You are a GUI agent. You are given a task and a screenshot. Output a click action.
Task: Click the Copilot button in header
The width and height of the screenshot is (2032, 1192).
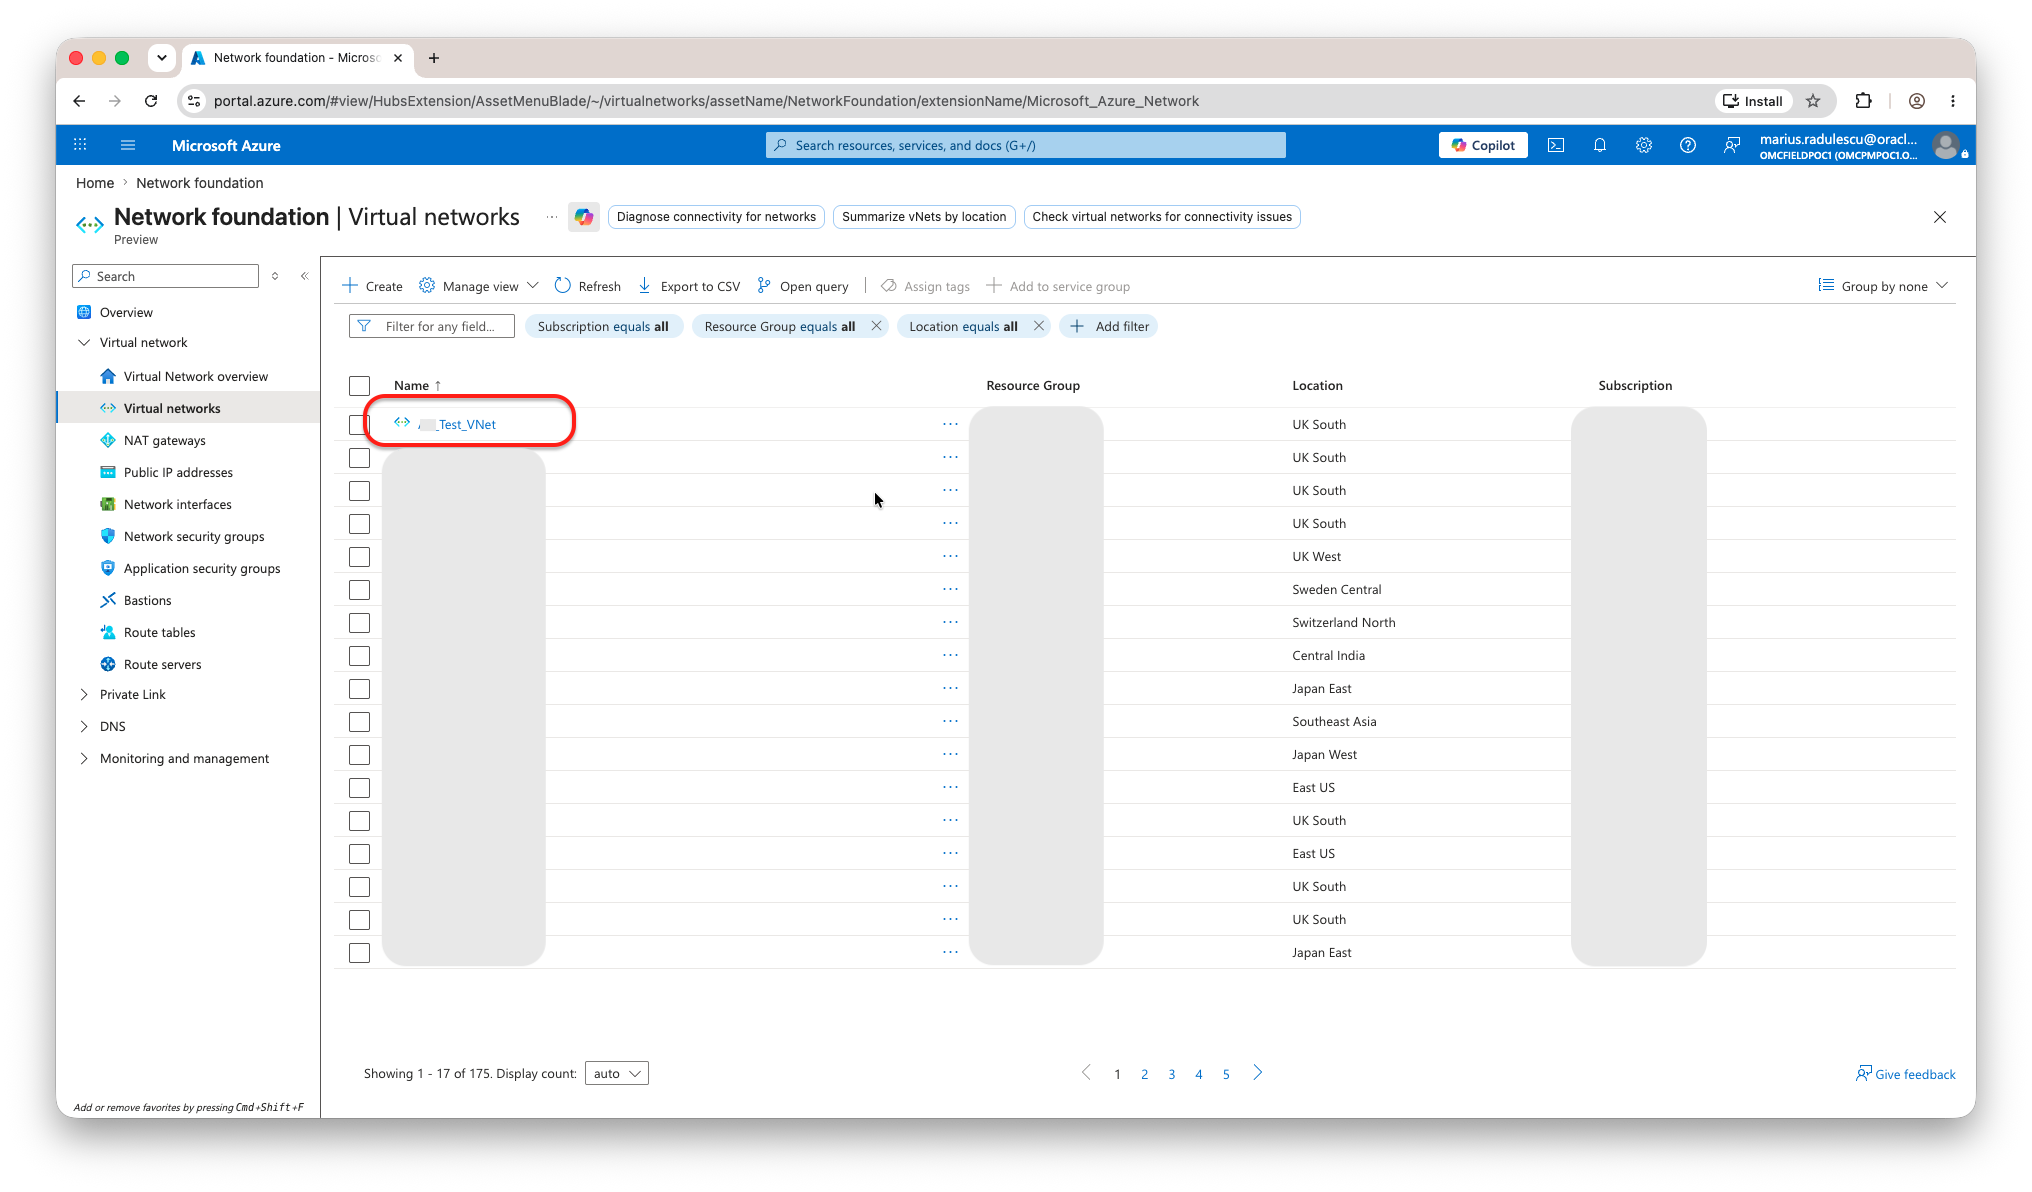[1483, 145]
